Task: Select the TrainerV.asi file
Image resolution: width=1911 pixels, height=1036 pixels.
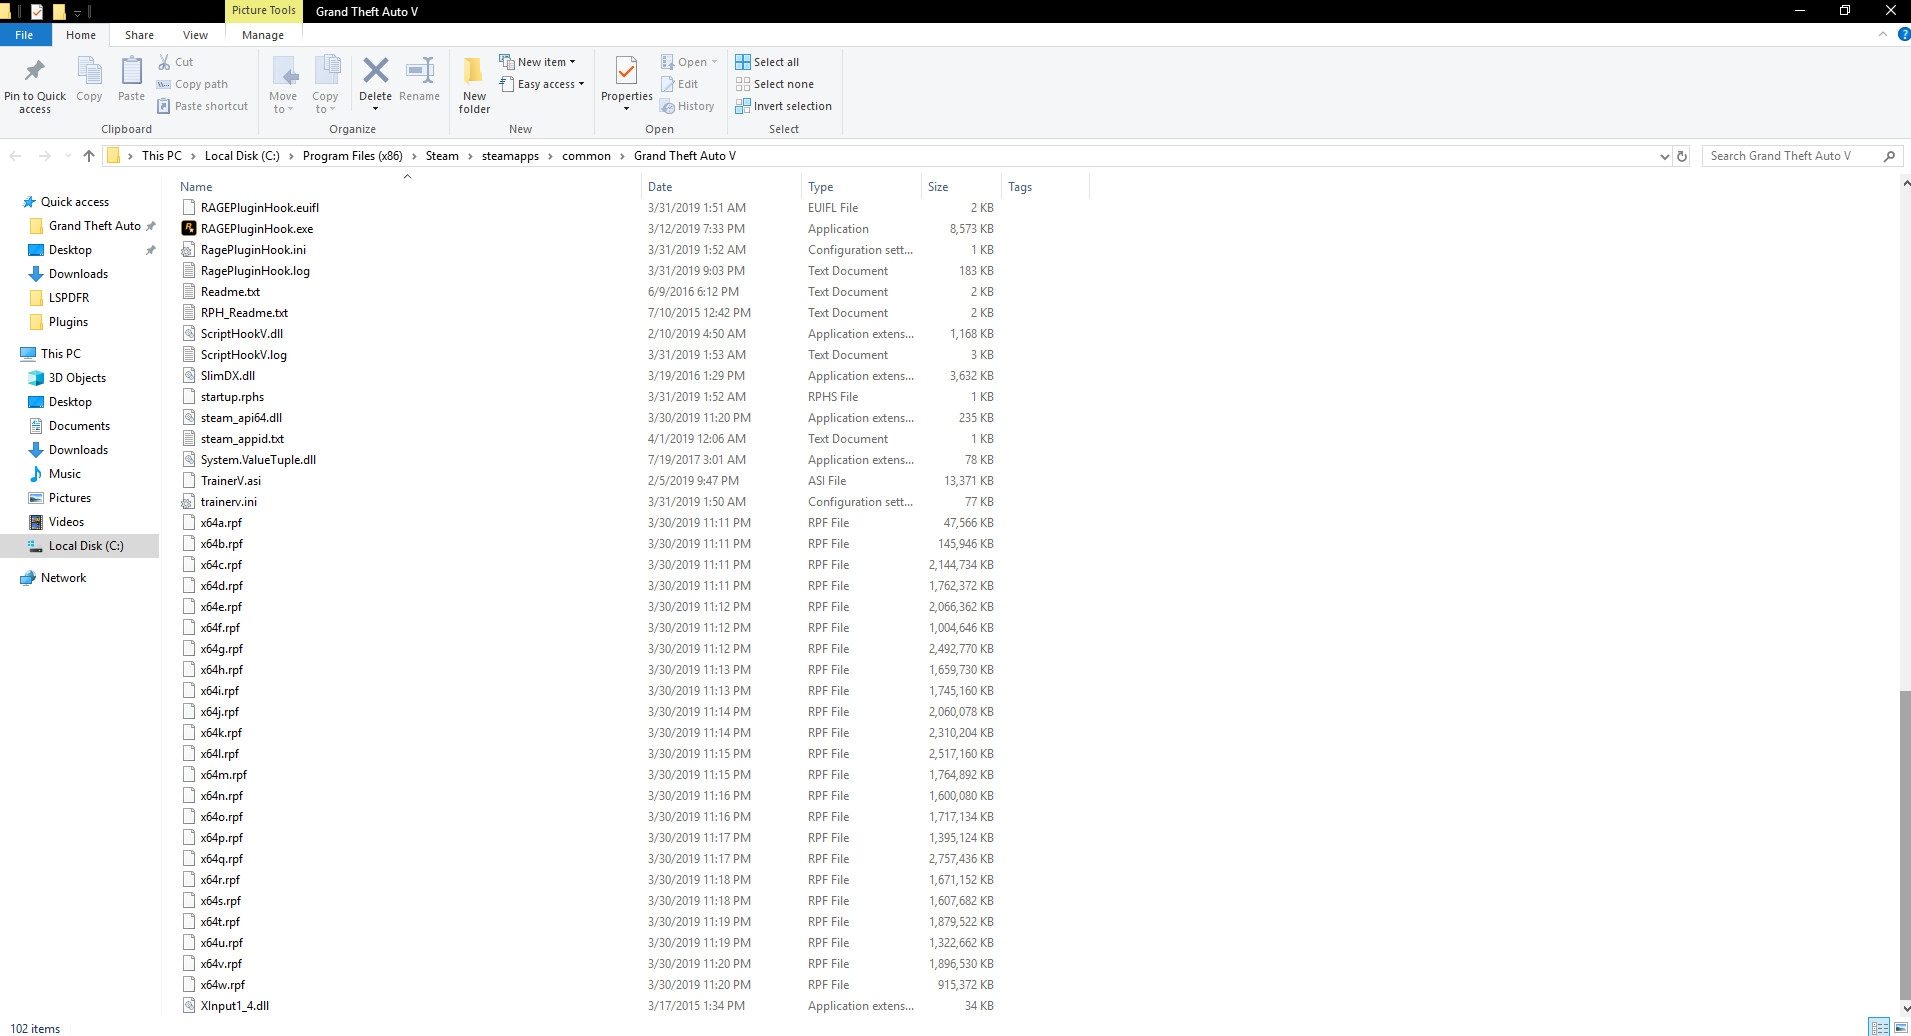Action: (x=230, y=481)
